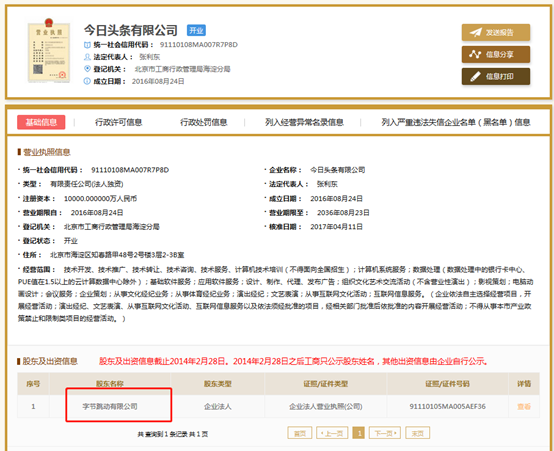
Task: Select page 1 in pagination
Action: coord(359,433)
